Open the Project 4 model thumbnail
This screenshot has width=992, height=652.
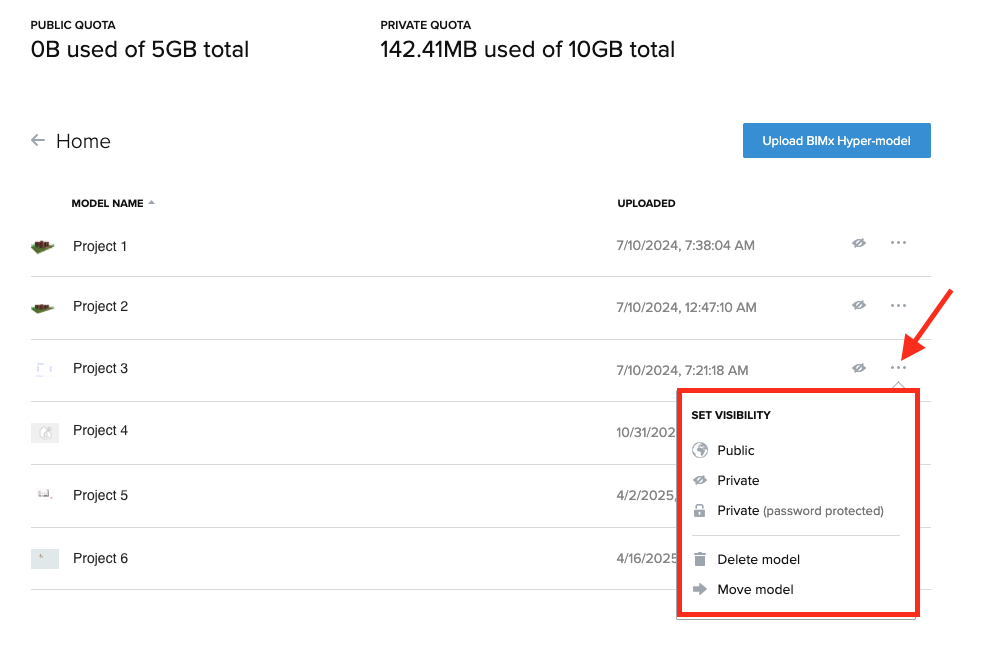[45, 433]
